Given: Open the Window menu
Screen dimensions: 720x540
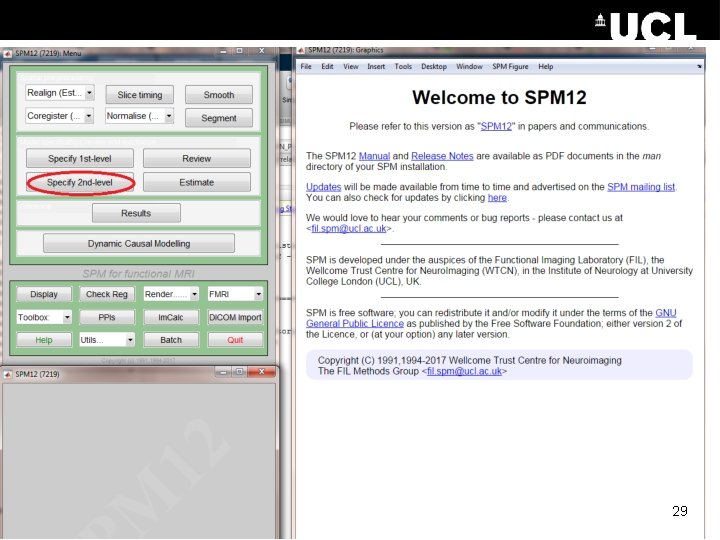Looking at the screenshot, I should pyautogui.click(x=469, y=67).
